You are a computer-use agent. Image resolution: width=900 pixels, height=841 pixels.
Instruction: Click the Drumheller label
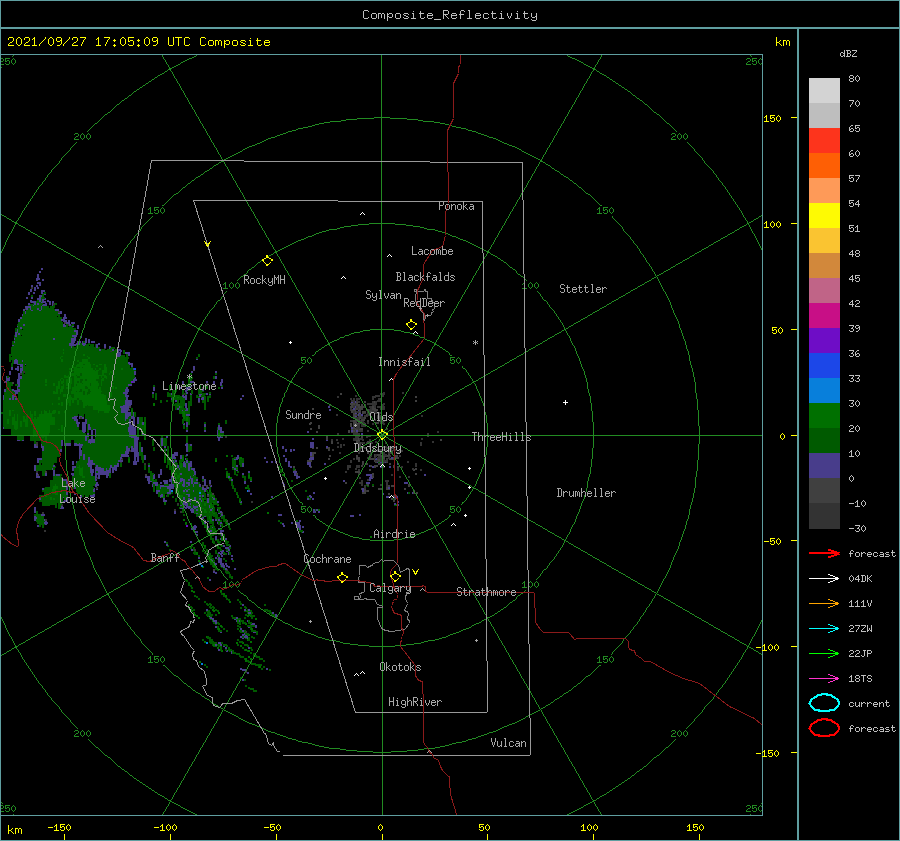click(x=586, y=493)
